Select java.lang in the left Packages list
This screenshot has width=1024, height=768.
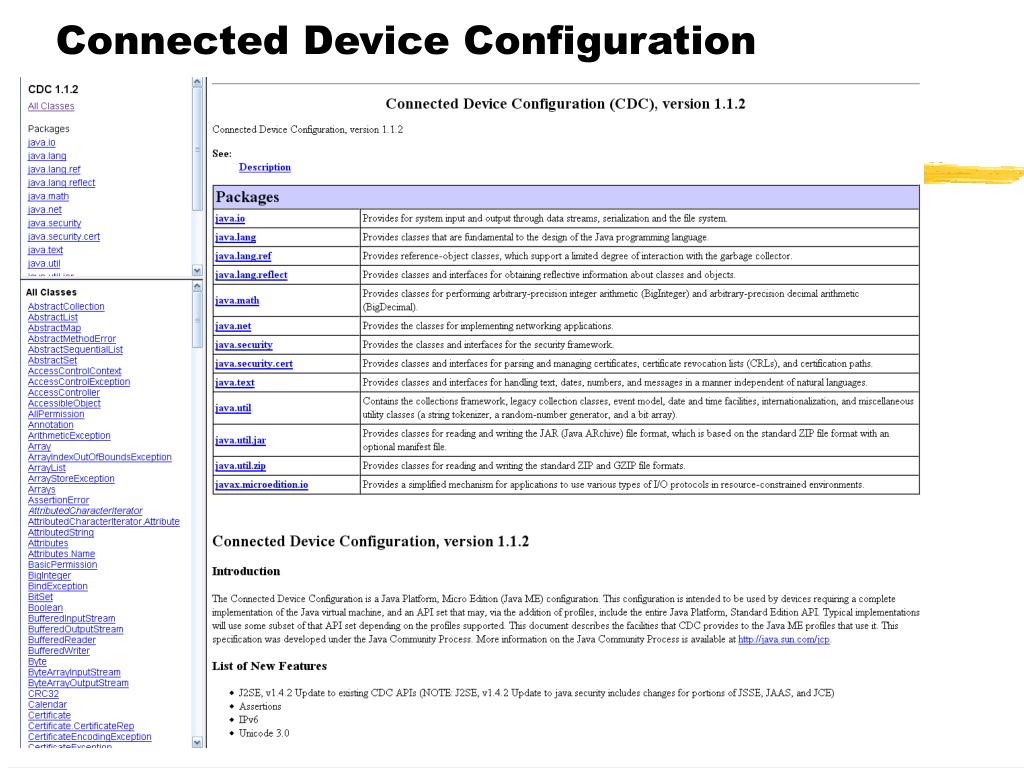click(x=47, y=156)
